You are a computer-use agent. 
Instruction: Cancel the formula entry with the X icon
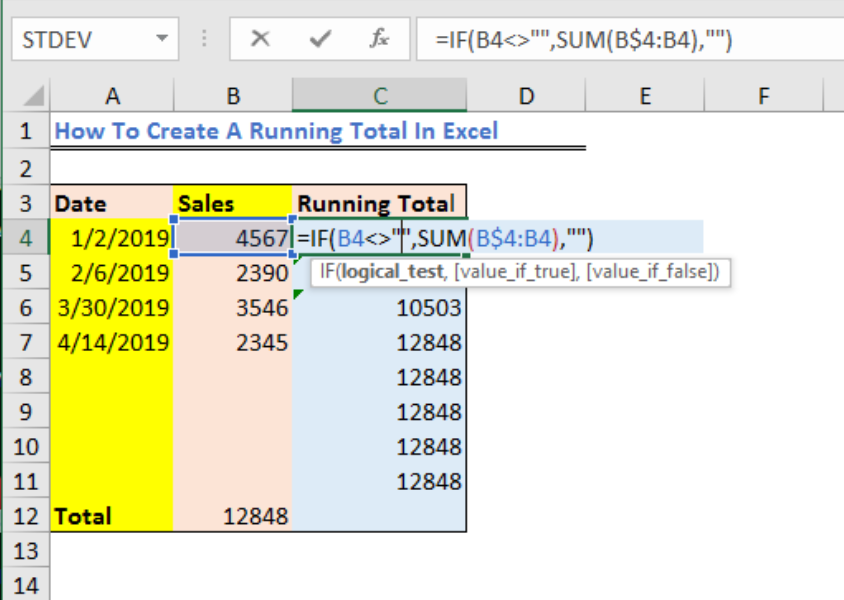(x=260, y=39)
